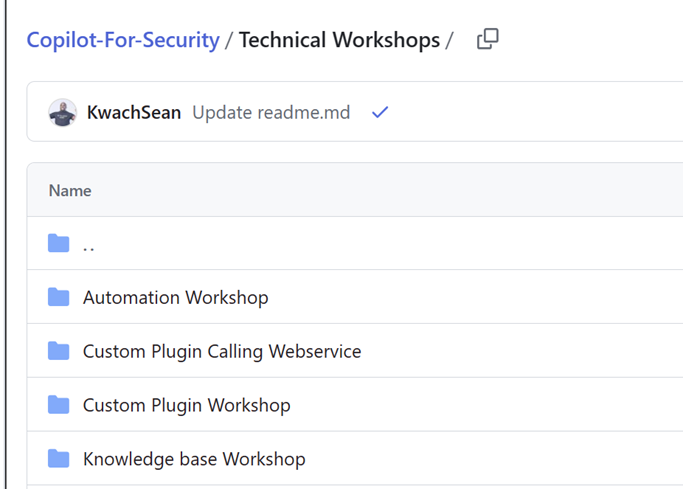This screenshot has height=489, width=683.
Task: Click KwachSean's avatar picture
Action: [x=62, y=113]
